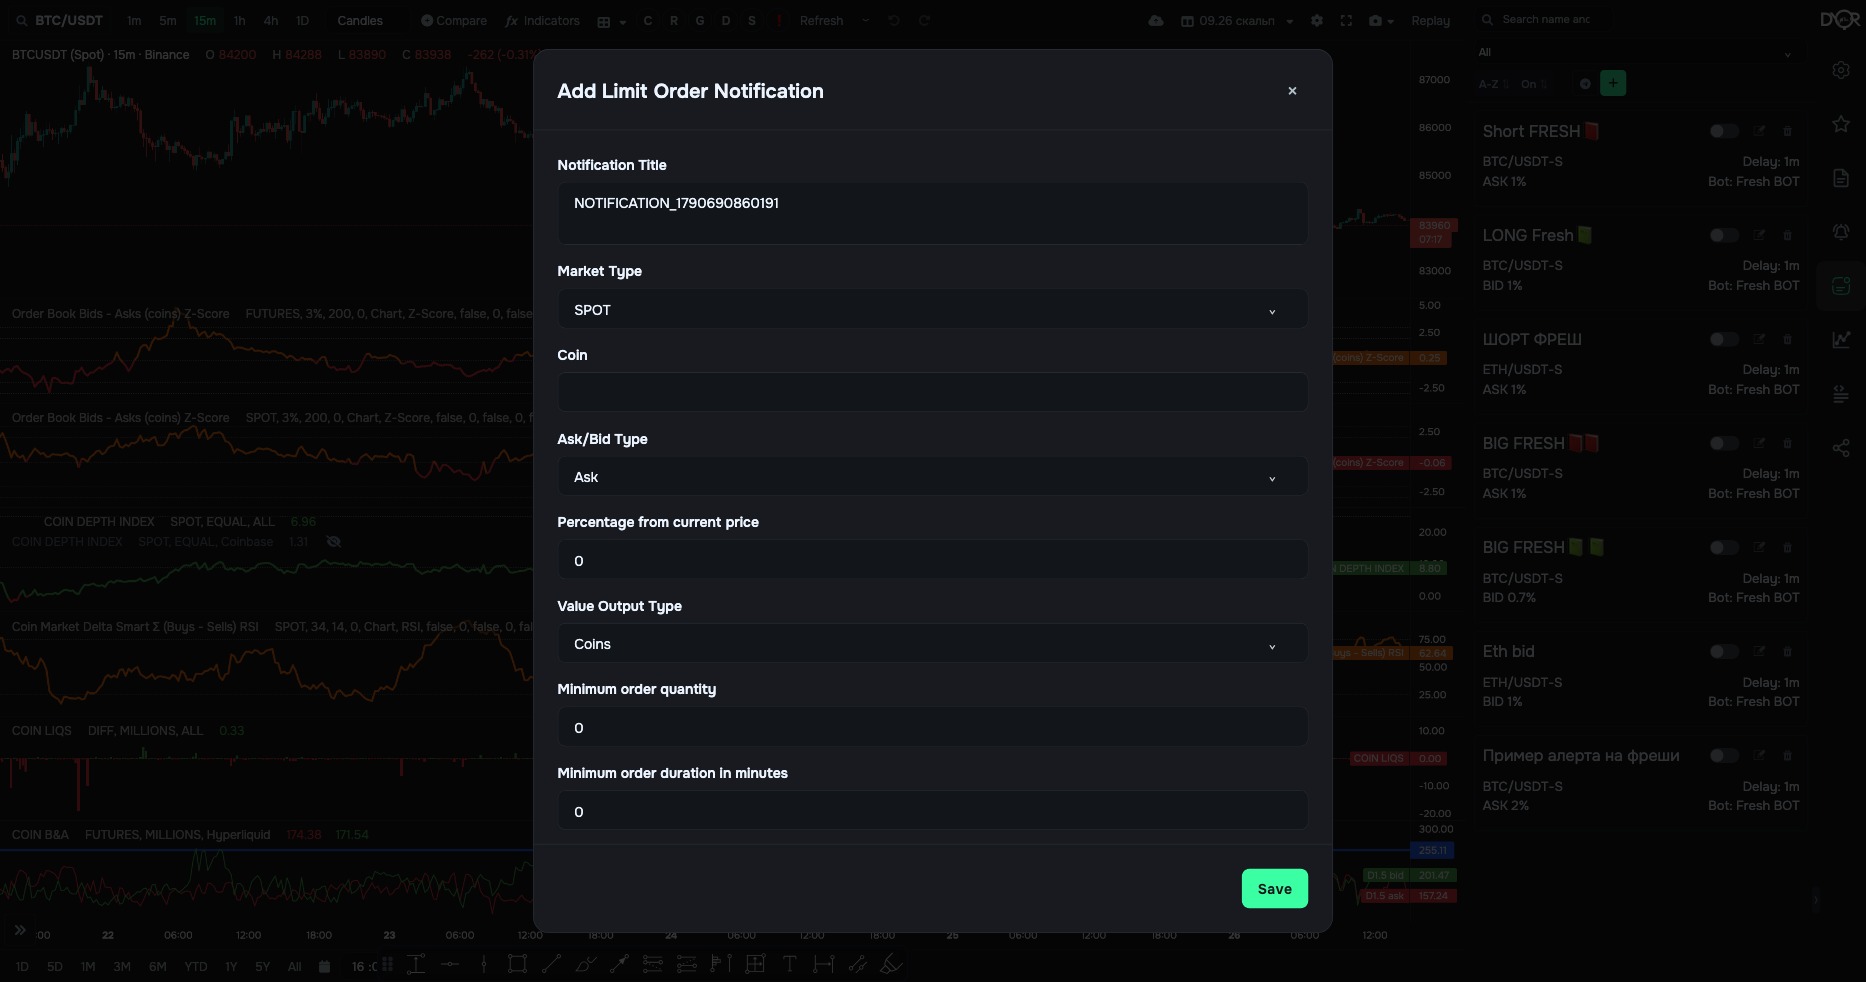Click the fullscreen icon in chart toolbar
Viewport: 1866px width, 982px height.
pos(1346,21)
